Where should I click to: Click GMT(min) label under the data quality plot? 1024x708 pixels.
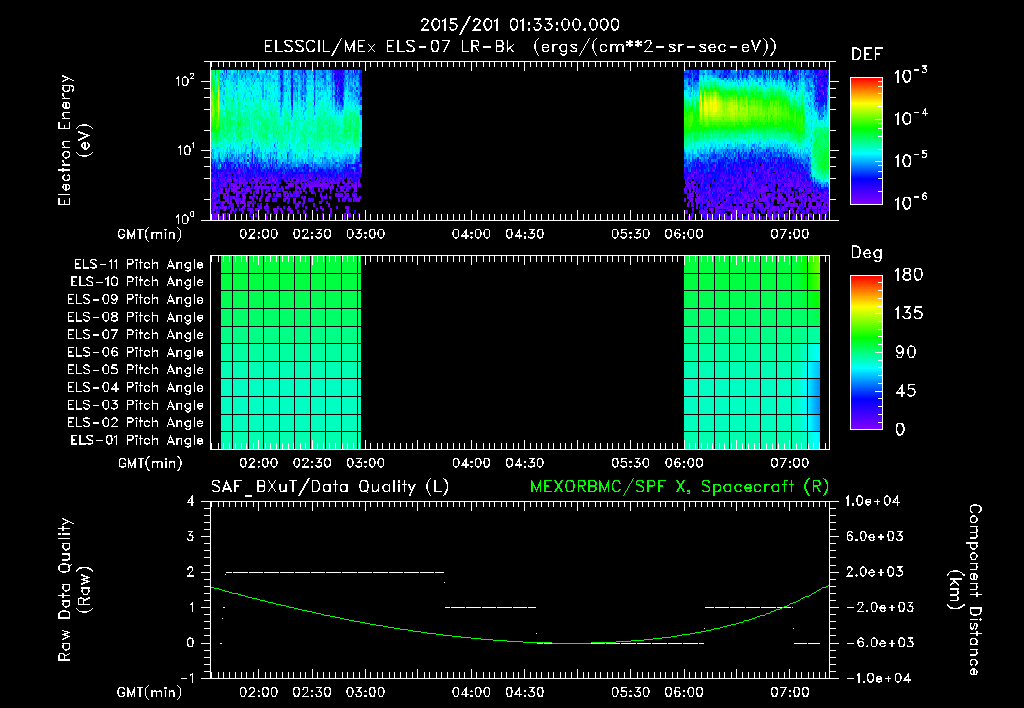pos(150,692)
